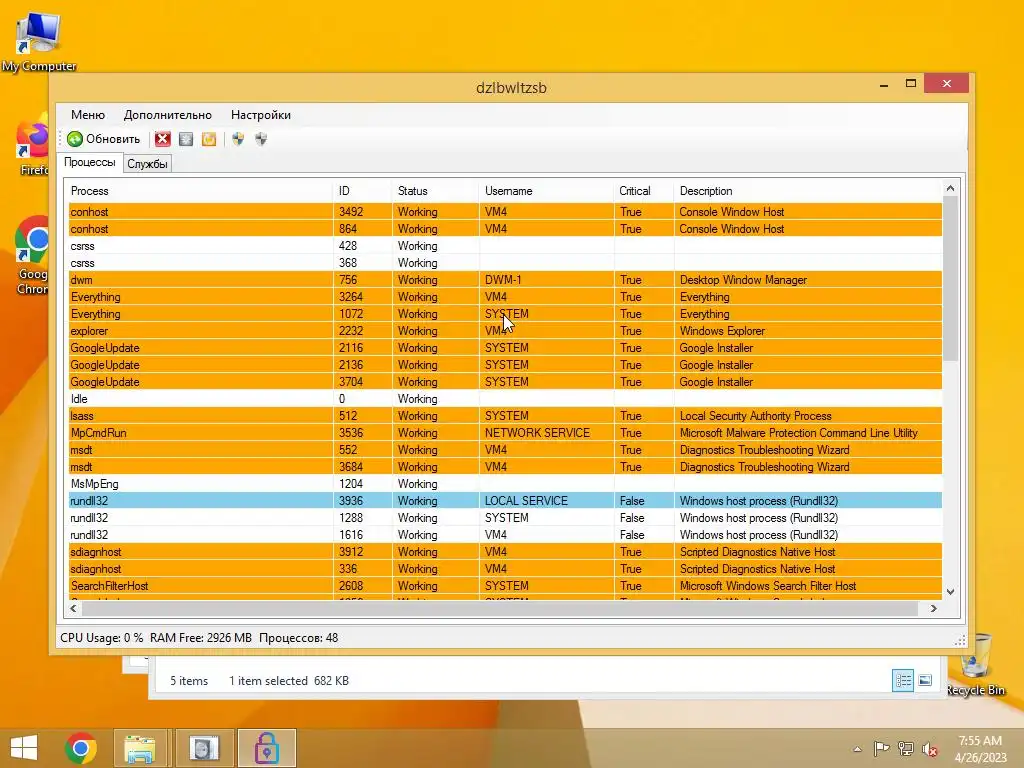This screenshot has height=768, width=1024.
Task: Click the Action Center flag tray icon
Action: tap(881, 748)
